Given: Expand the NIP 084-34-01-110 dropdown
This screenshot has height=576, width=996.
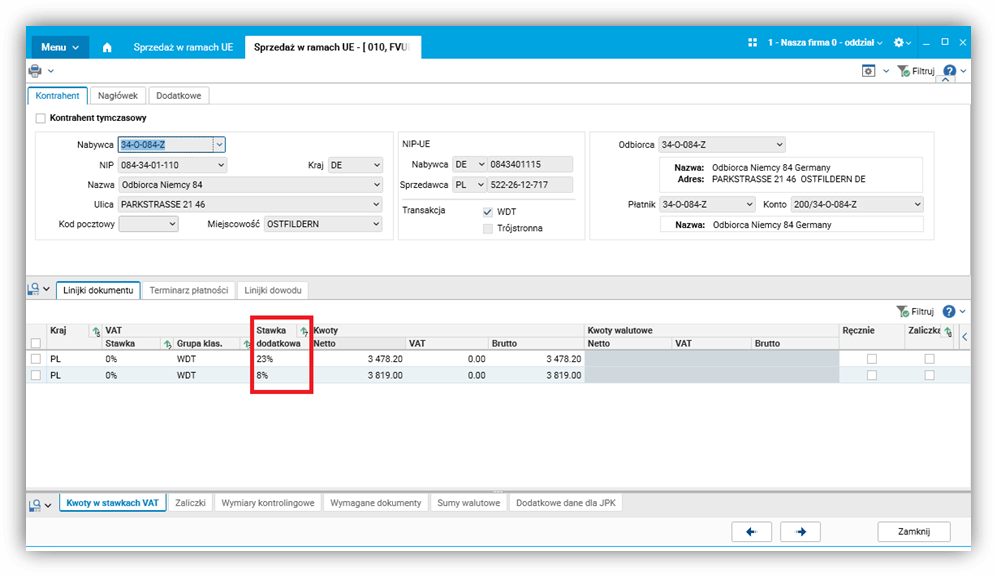Looking at the screenshot, I should tap(221, 165).
